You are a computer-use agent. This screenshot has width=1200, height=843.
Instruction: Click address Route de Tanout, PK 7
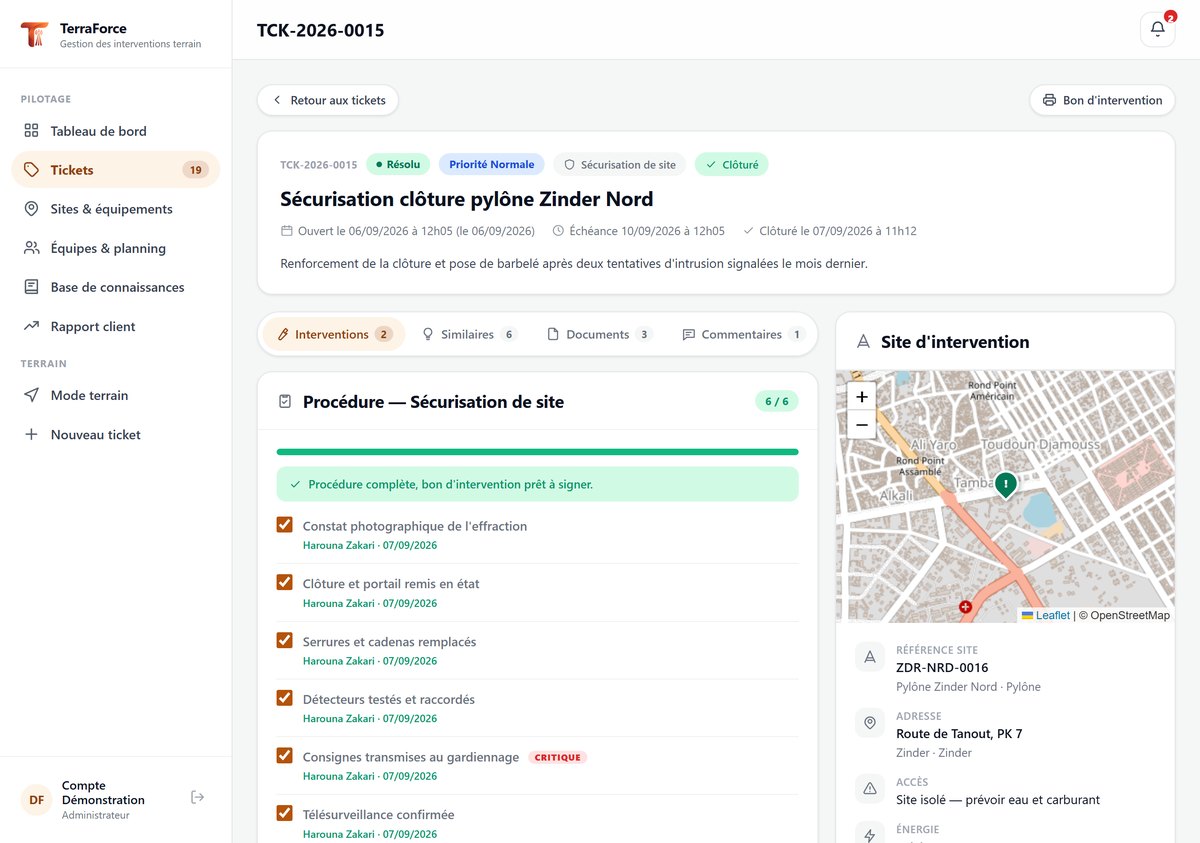click(x=959, y=733)
